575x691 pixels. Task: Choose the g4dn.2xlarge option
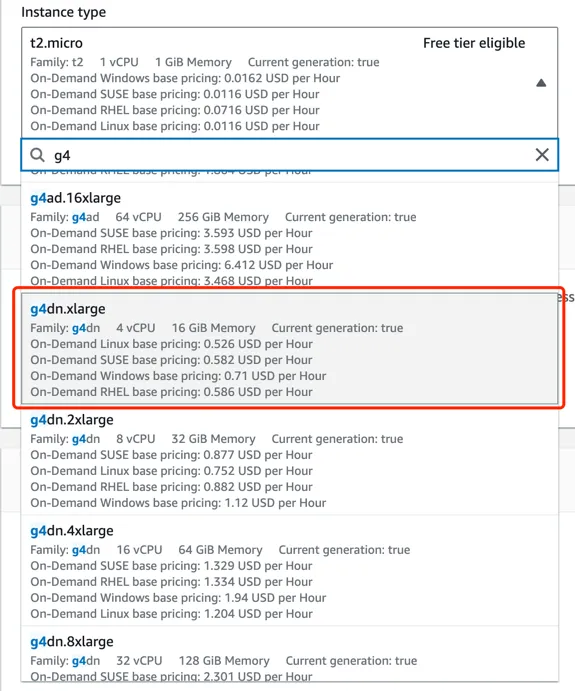click(x=289, y=460)
